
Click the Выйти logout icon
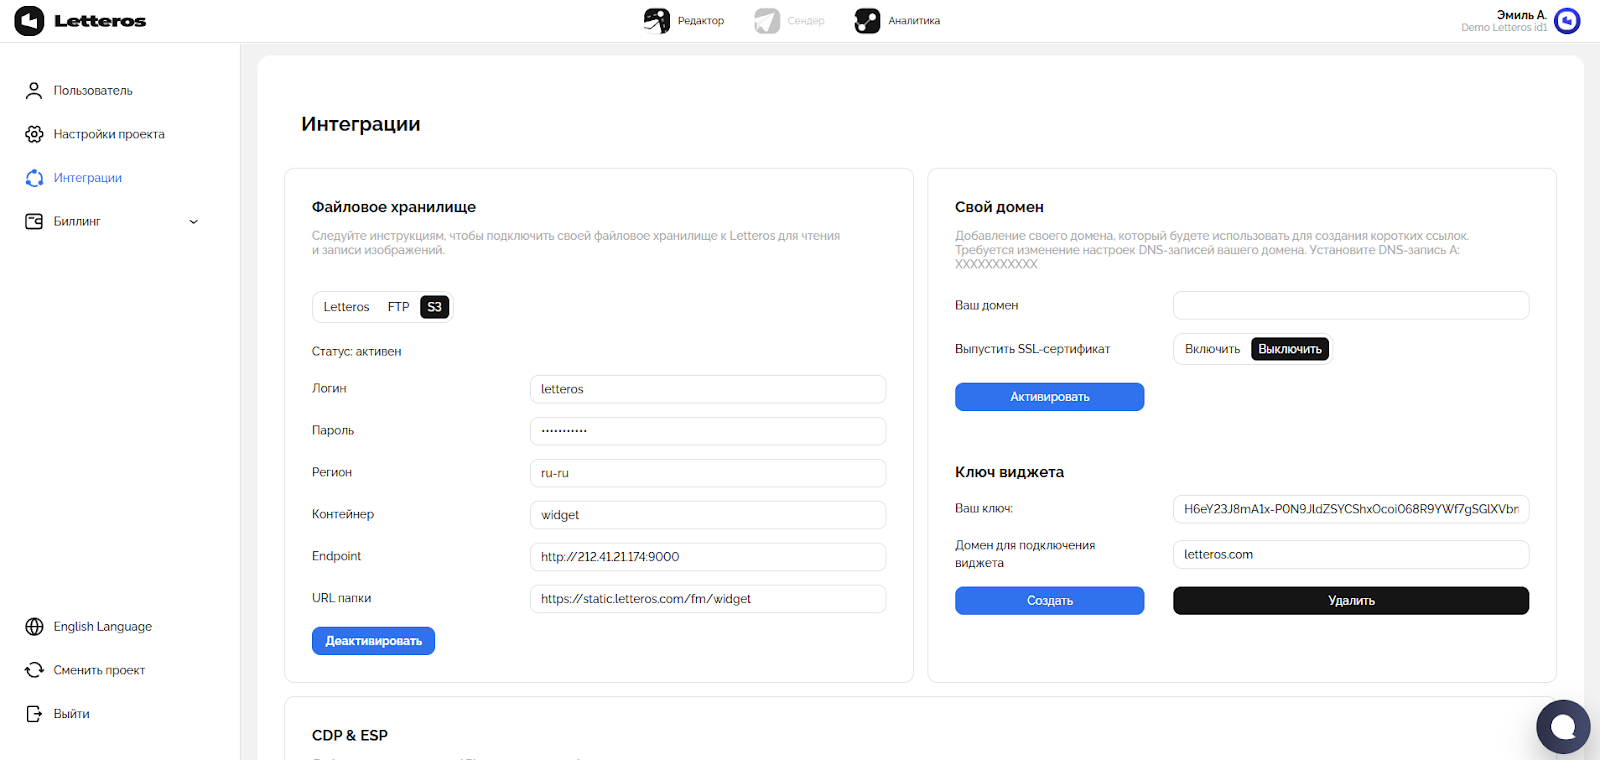pyautogui.click(x=34, y=714)
